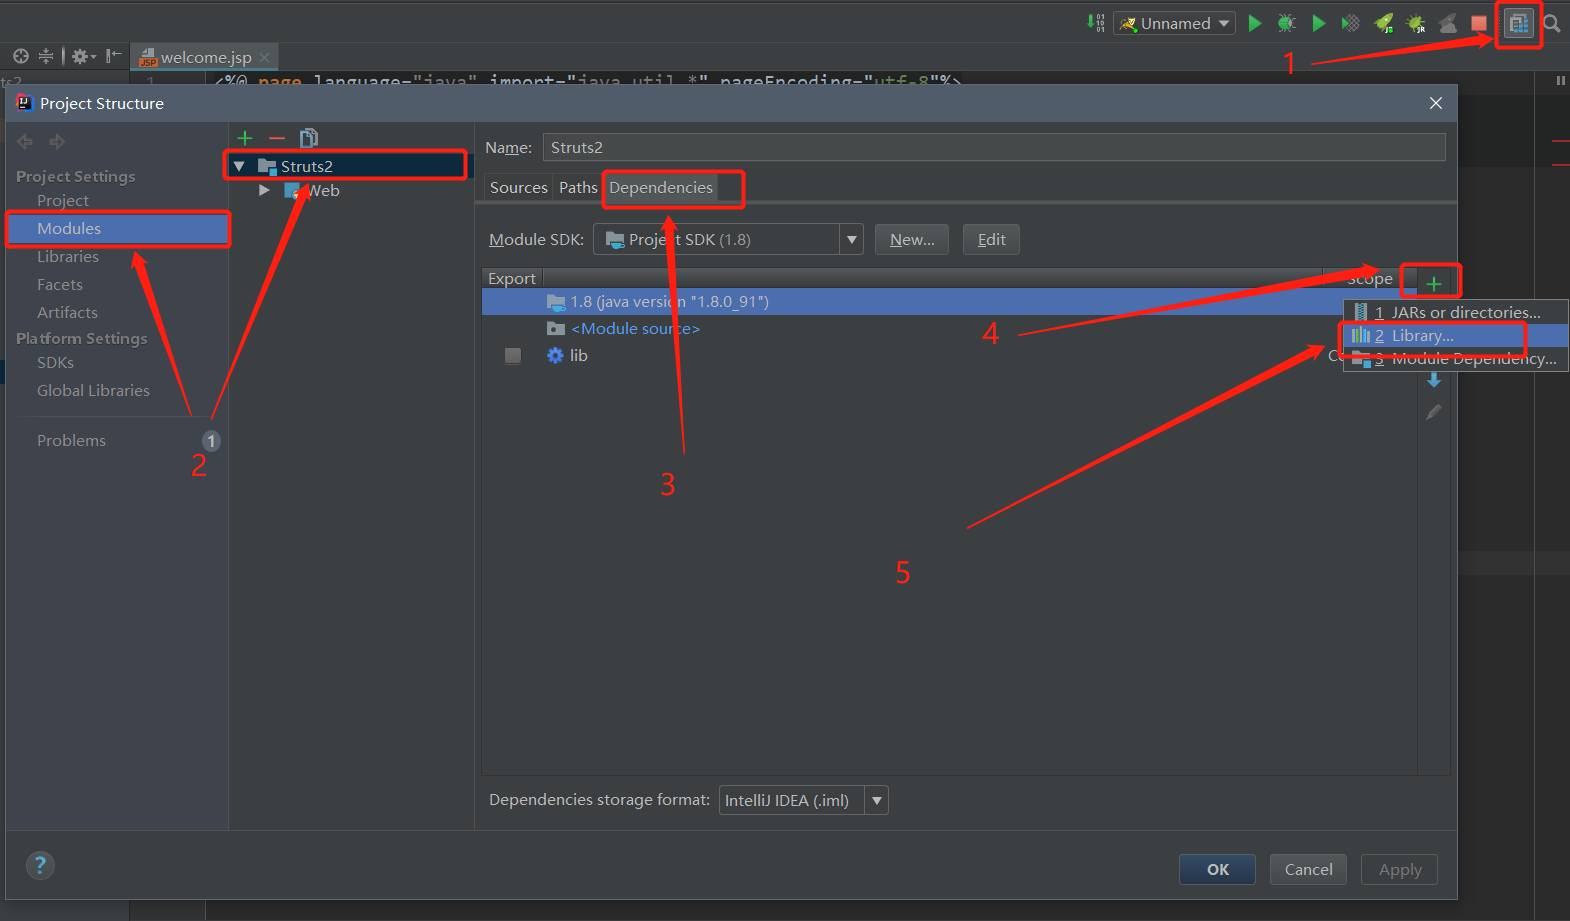Open Project Structure from the main toolbar

coord(1518,23)
